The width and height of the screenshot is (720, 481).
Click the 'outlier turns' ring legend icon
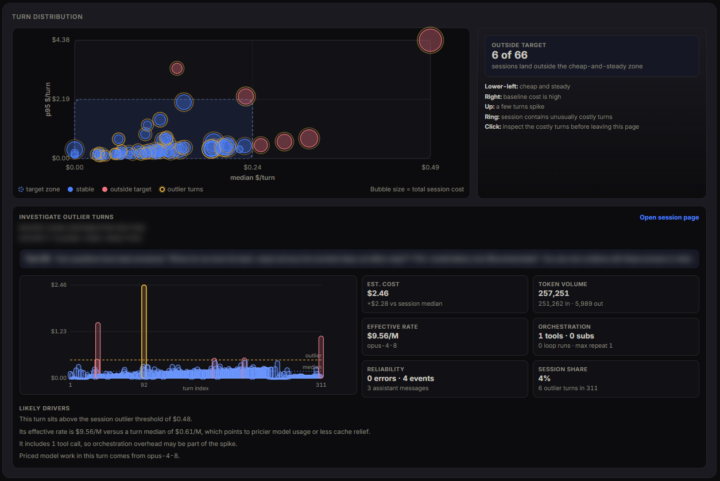(162, 189)
